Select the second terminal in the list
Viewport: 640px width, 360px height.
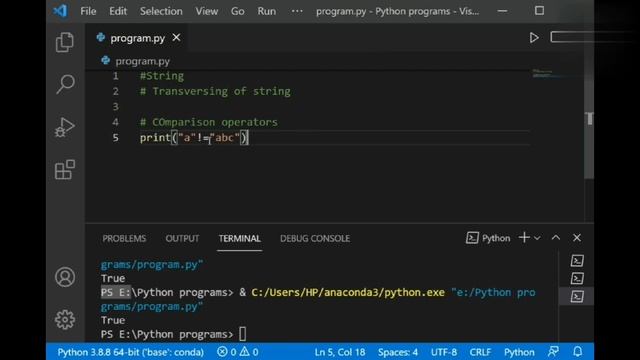click(x=577, y=278)
